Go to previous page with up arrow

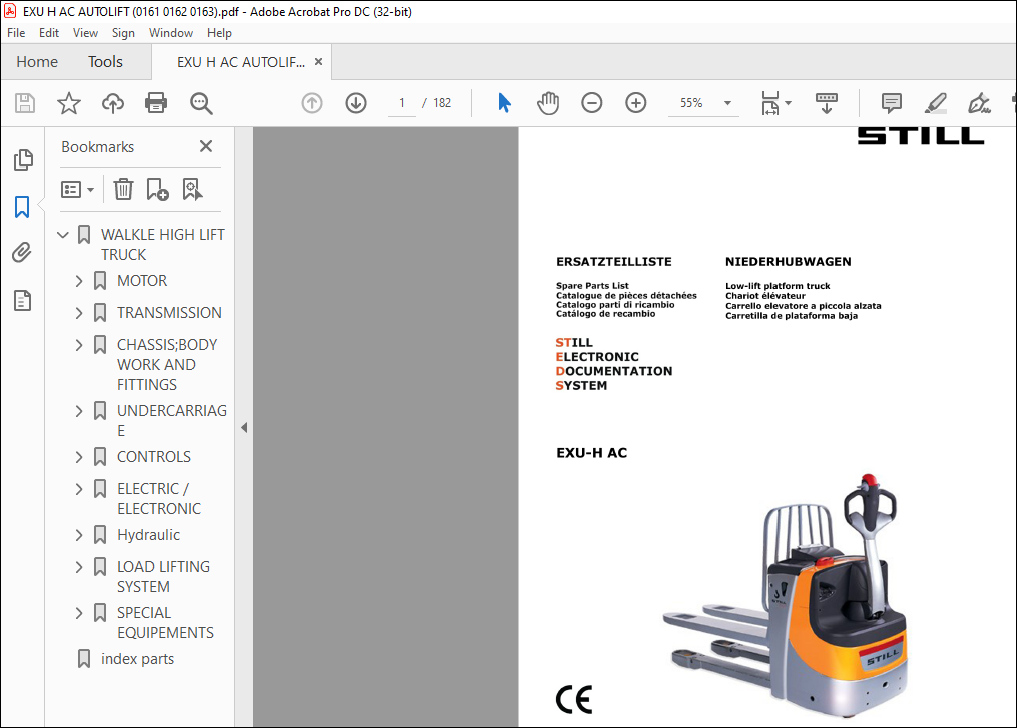click(312, 103)
